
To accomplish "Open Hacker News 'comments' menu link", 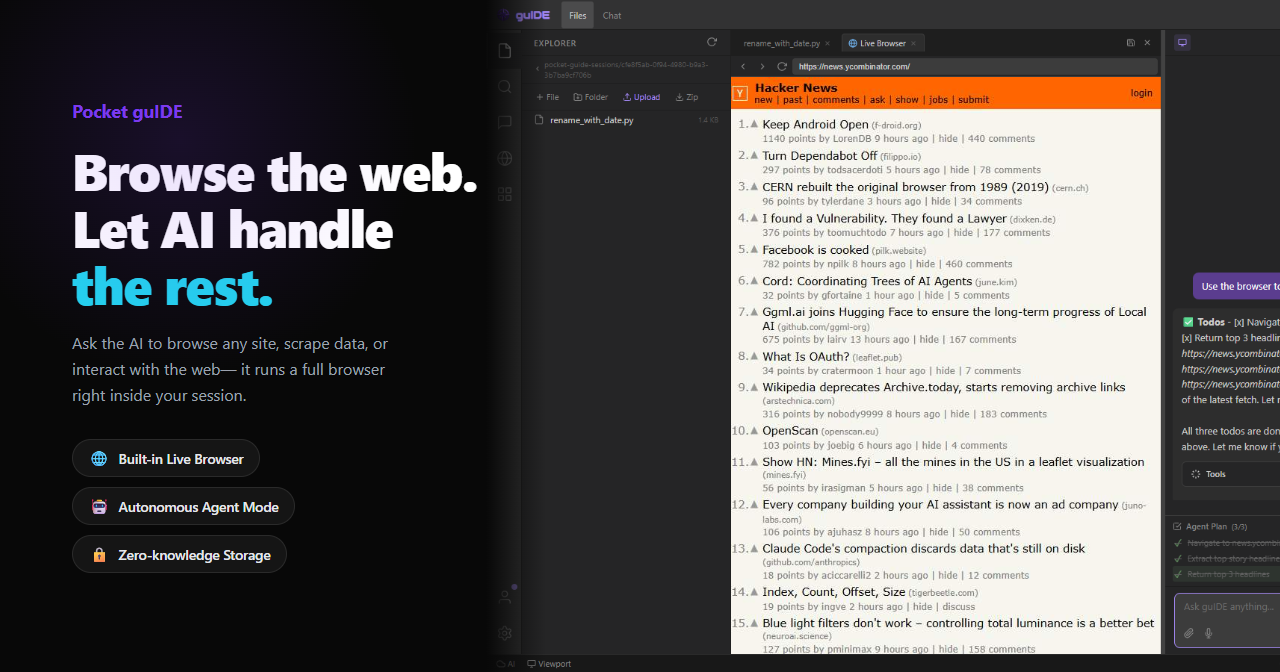I will coord(836,100).
